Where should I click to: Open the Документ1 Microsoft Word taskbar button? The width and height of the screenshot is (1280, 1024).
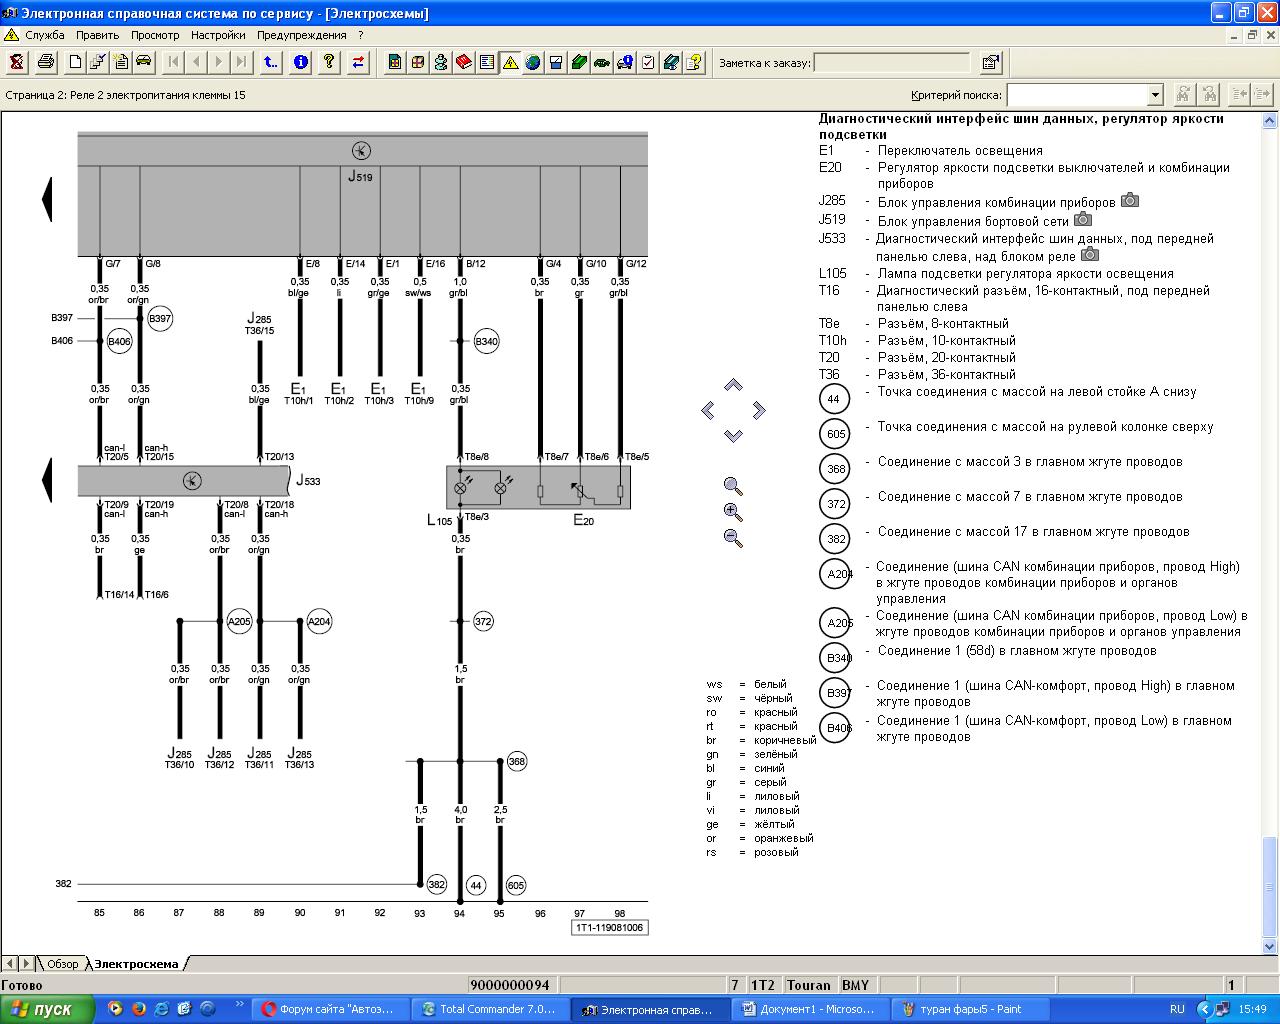(x=811, y=1009)
